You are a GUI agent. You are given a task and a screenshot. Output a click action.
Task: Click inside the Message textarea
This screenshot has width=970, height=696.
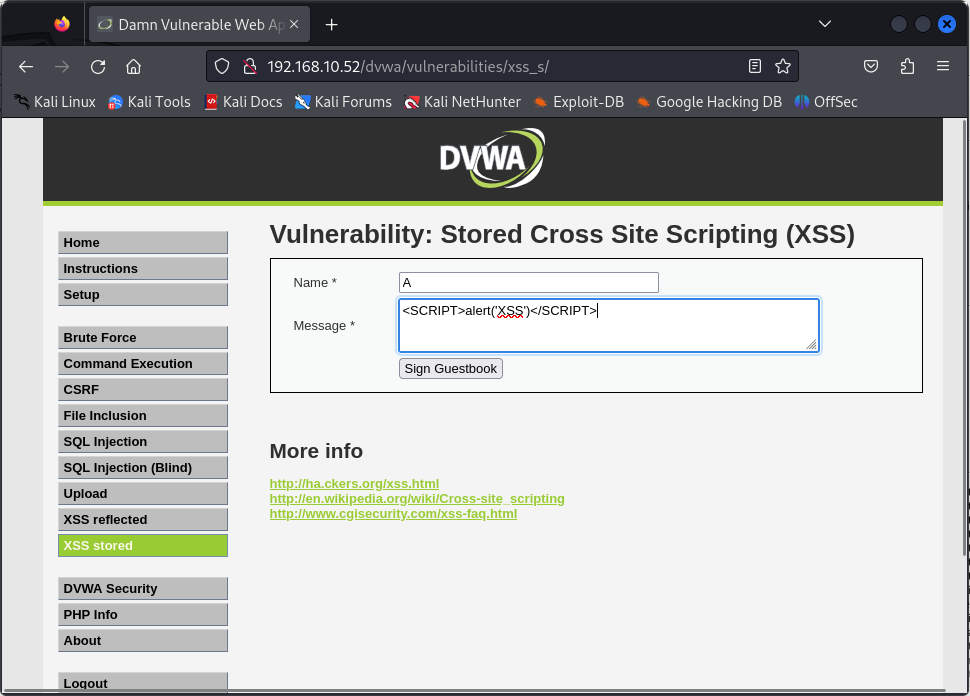(609, 325)
